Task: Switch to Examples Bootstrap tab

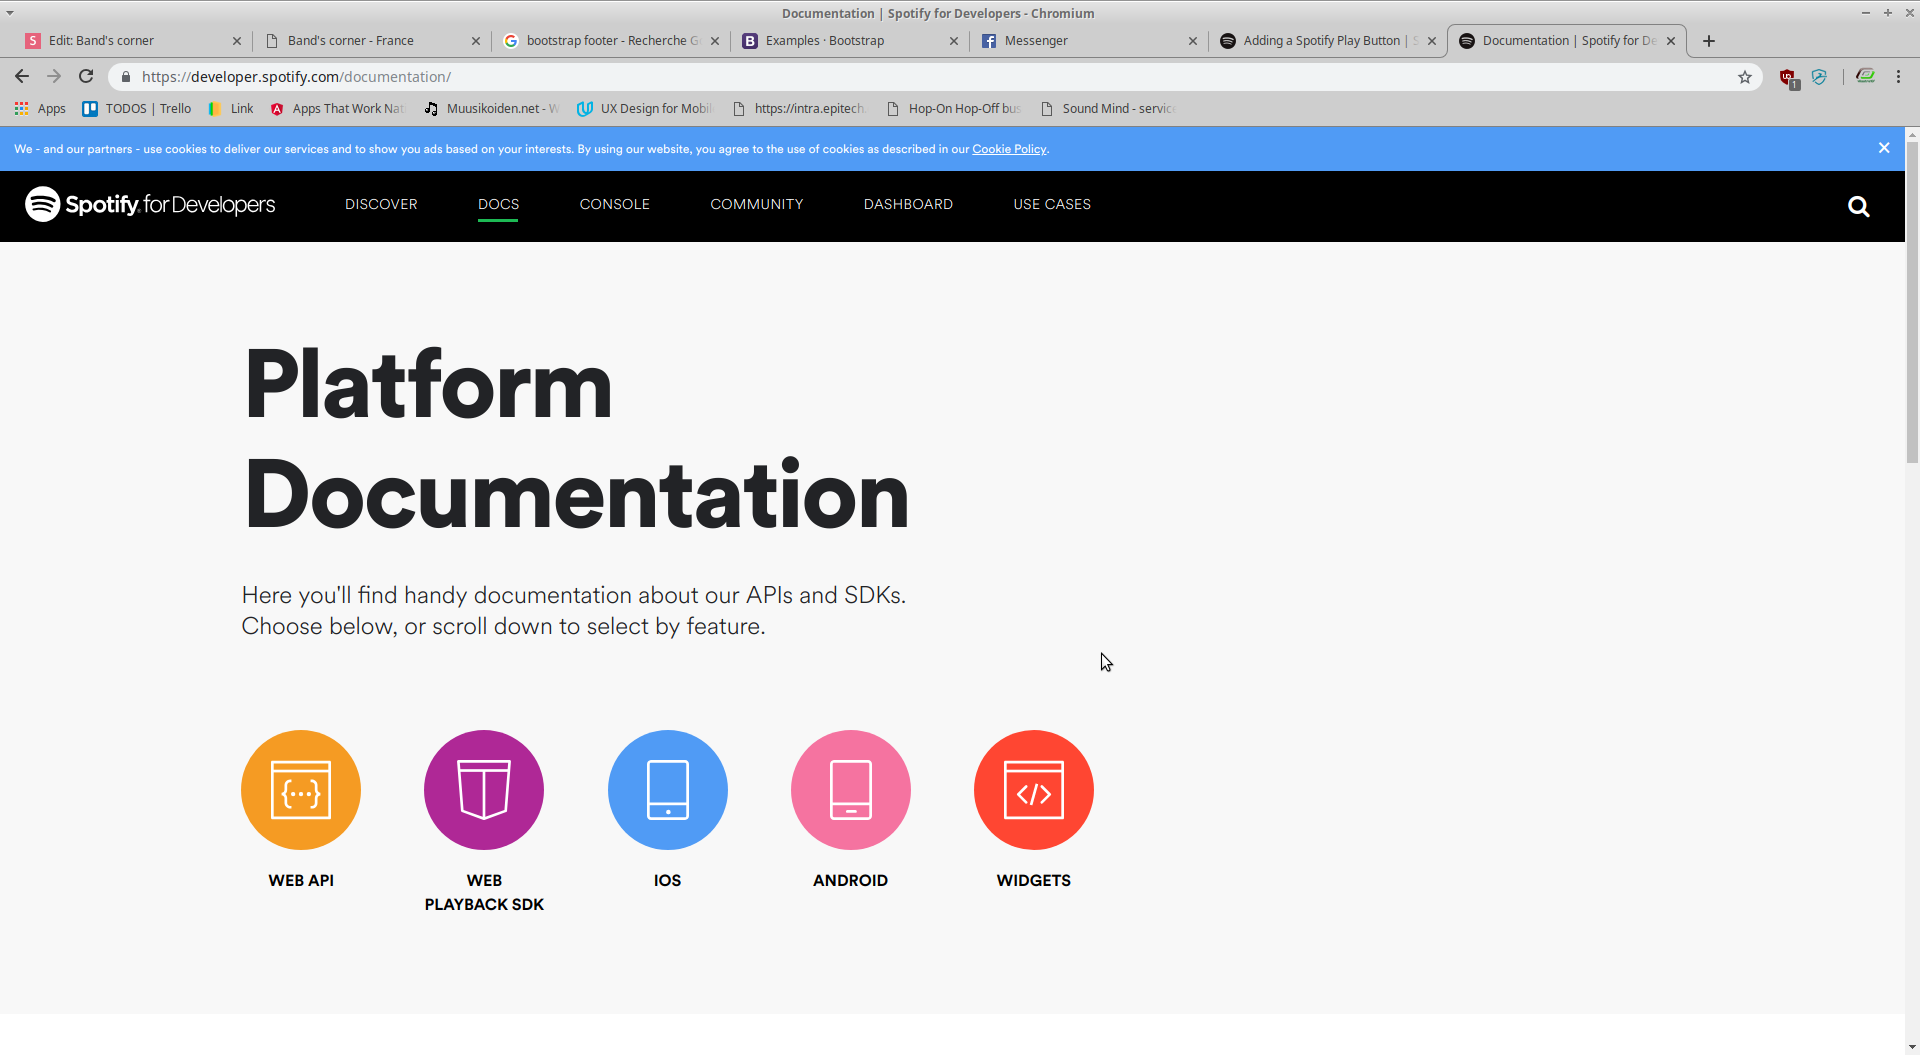Action: (x=848, y=41)
